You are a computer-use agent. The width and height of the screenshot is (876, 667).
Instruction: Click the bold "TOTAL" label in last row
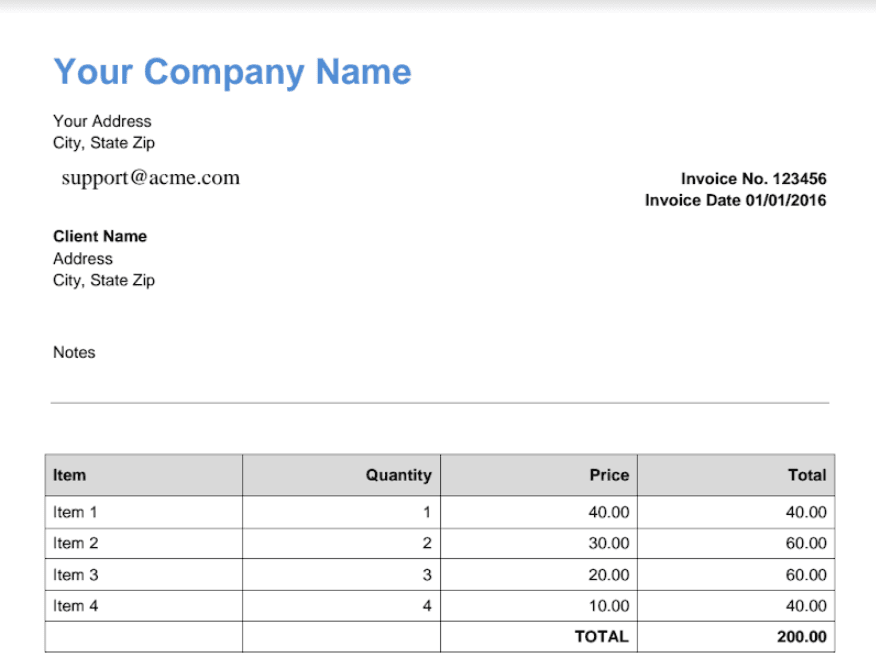point(601,636)
